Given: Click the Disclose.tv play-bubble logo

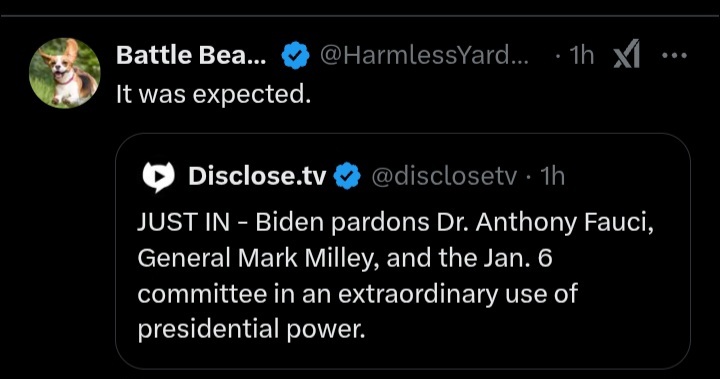Looking at the screenshot, I should point(158,176).
